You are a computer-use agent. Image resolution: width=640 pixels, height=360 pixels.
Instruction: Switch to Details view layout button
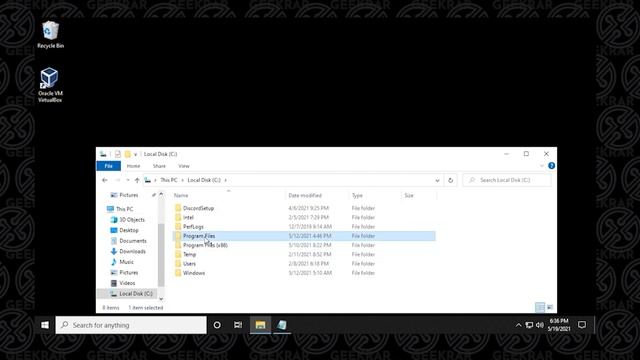tap(540, 307)
